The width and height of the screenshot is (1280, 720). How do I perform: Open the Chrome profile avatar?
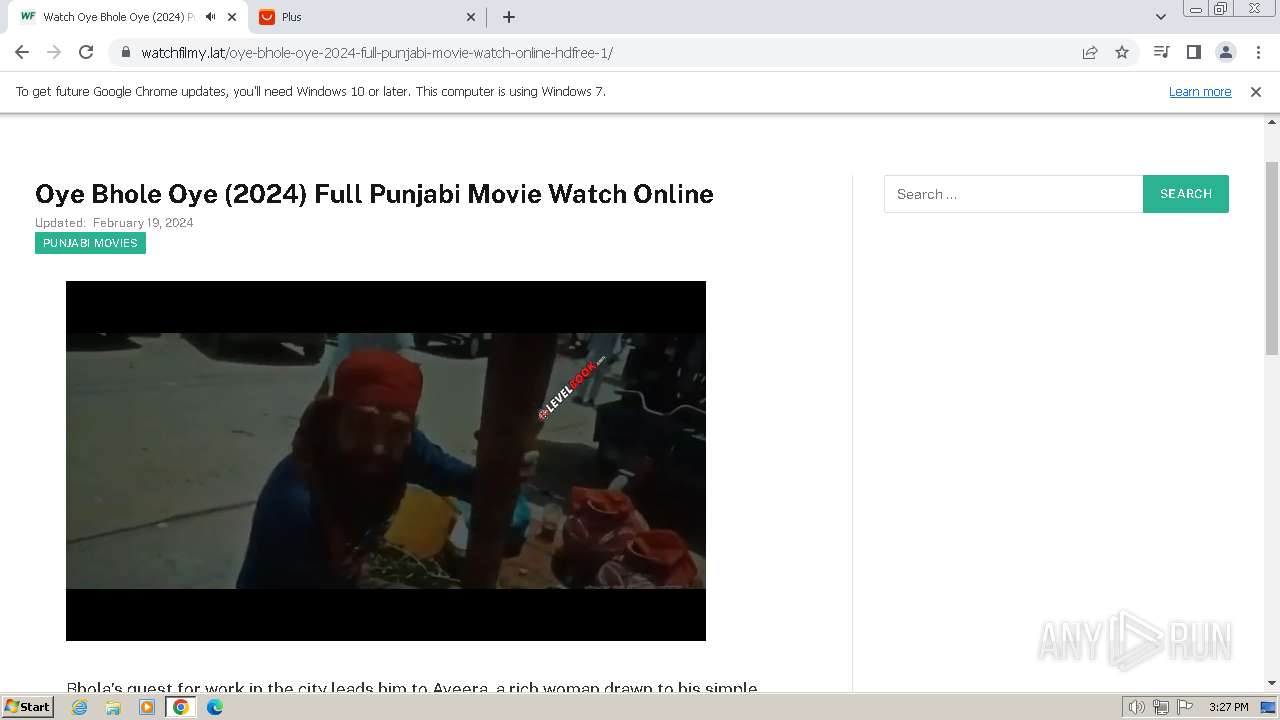[1225, 52]
